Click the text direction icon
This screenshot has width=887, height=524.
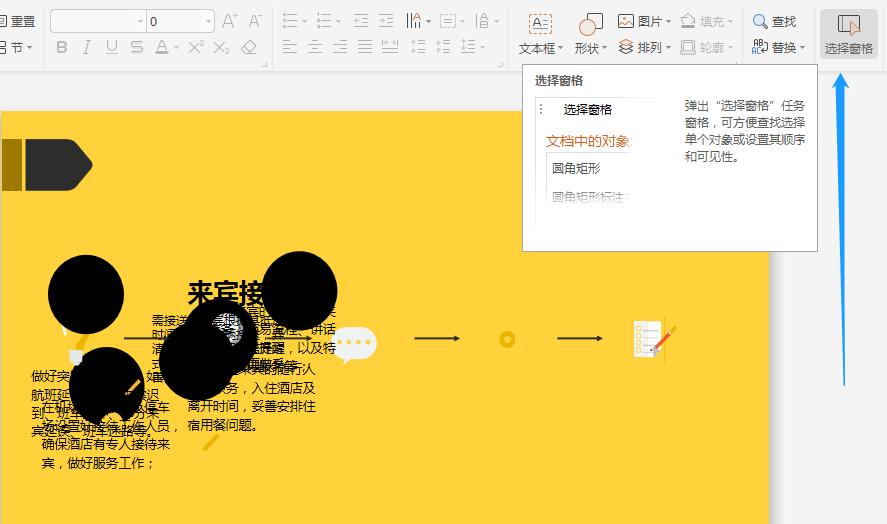[x=414, y=22]
